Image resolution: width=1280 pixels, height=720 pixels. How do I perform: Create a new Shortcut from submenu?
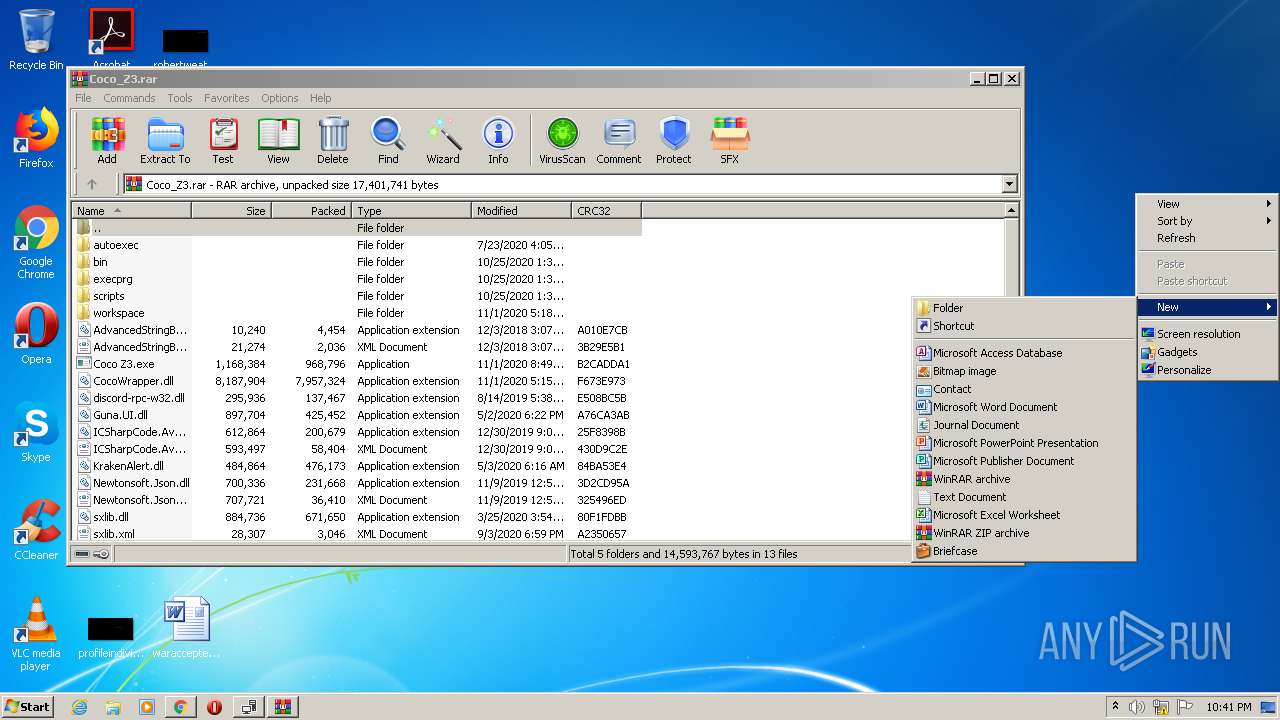click(x=1024, y=326)
